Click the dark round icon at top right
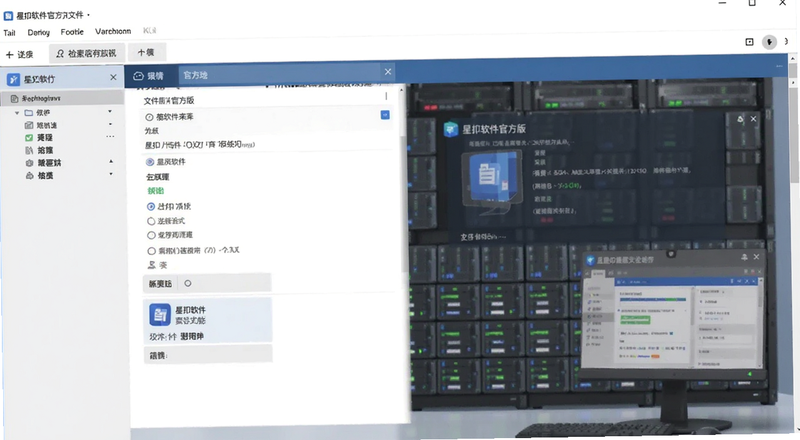Viewport: 800px width, 440px height. click(x=769, y=42)
